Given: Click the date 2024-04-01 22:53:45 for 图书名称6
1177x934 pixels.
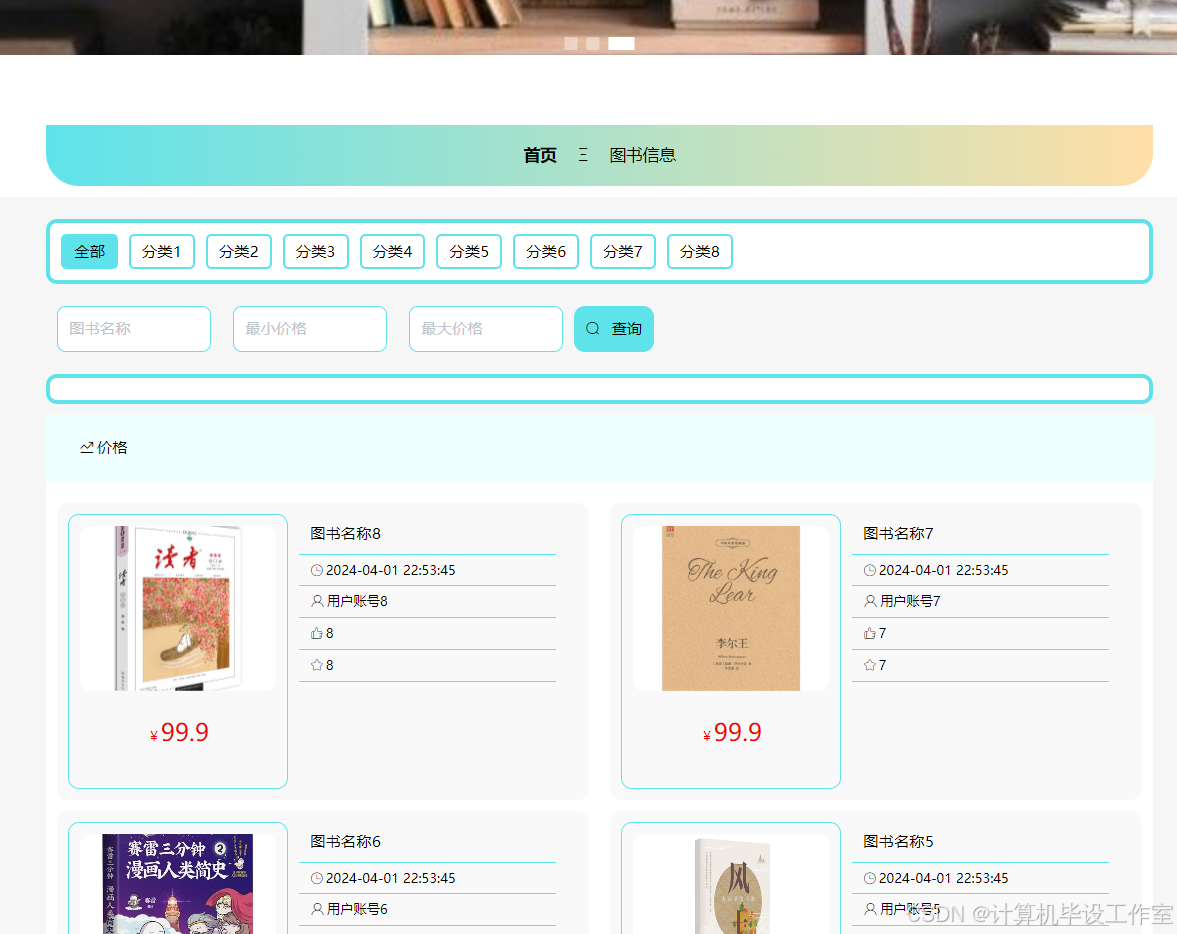Looking at the screenshot, I should pyautogui.click(x=390, y=878).
